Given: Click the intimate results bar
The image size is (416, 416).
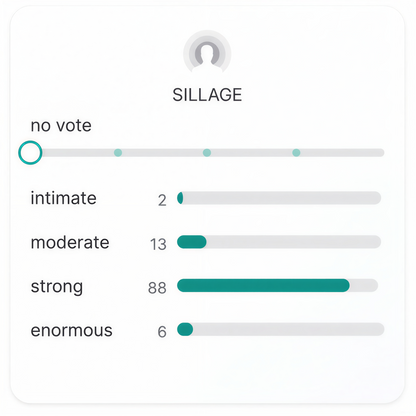Looking at the screenshot, I should click(x=279, y=198).
